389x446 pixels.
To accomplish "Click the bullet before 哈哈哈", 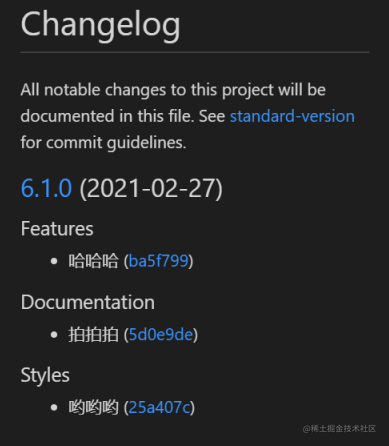I will point(54,261).
